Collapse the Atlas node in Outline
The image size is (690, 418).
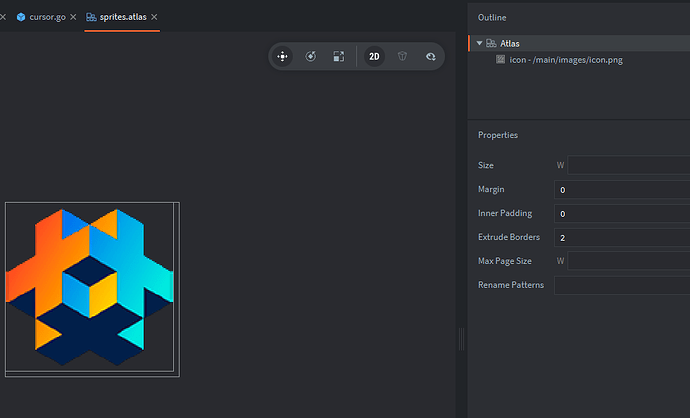pyautogui.click(x=480, y=43)
